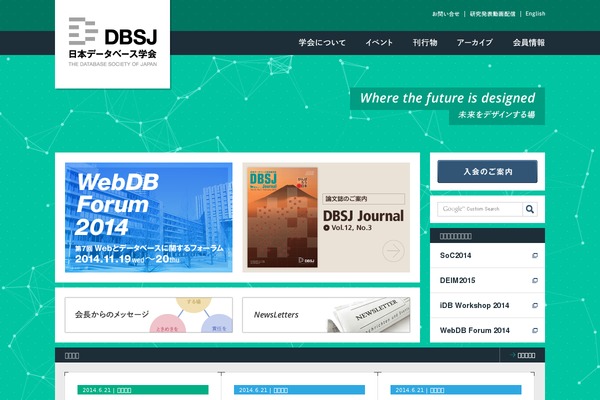
Task: Click the external link icon beside DEIM2015
Action: click(535, 281)
